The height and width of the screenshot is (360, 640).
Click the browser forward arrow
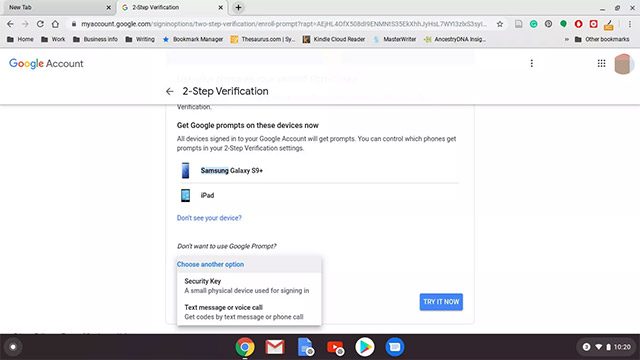pos(25,24)
